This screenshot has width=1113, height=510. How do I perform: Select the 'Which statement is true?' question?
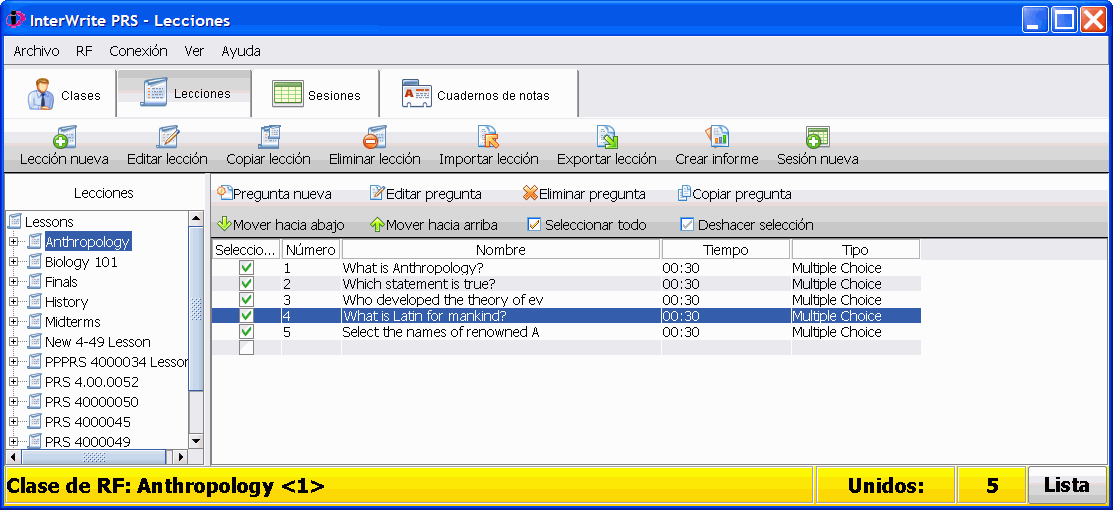pos(566,284)
